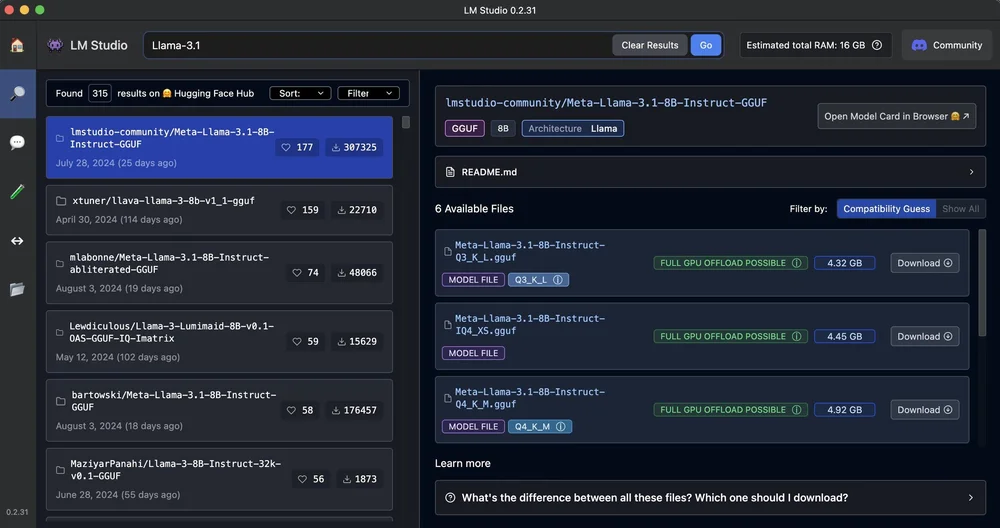Select Compatibility Guess filter option
This screenshot has height=528, width=1000.
[886, 209]
